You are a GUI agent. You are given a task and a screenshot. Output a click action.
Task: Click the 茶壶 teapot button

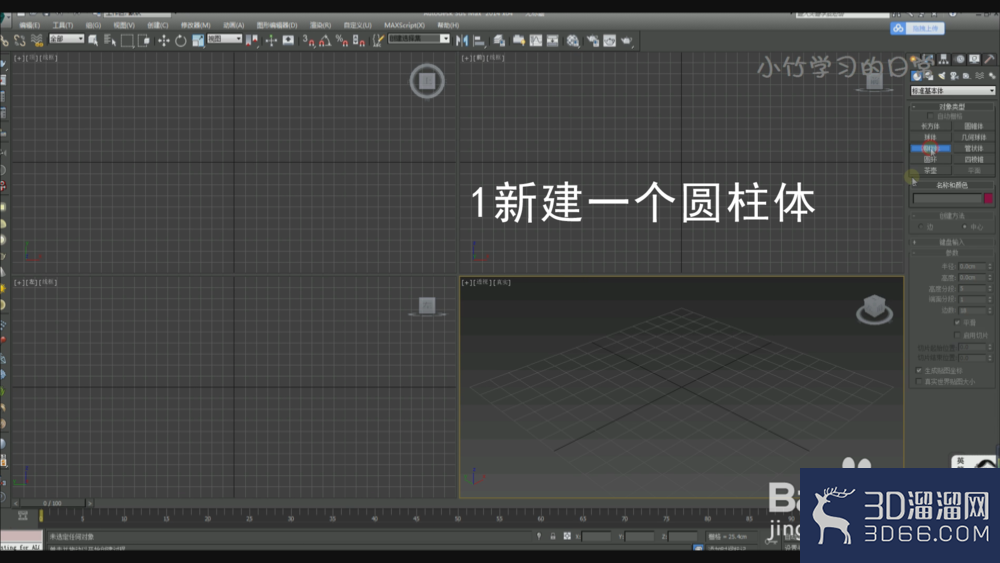930,170
